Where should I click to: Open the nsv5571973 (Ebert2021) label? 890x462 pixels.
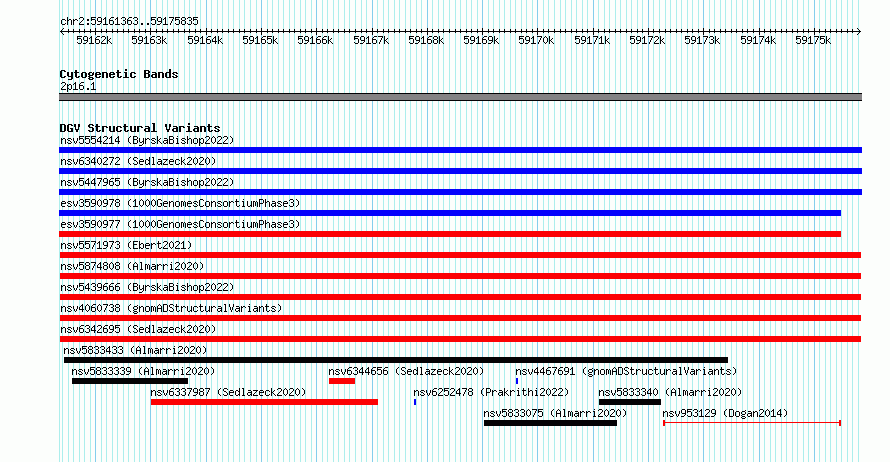tap(126, 245)
